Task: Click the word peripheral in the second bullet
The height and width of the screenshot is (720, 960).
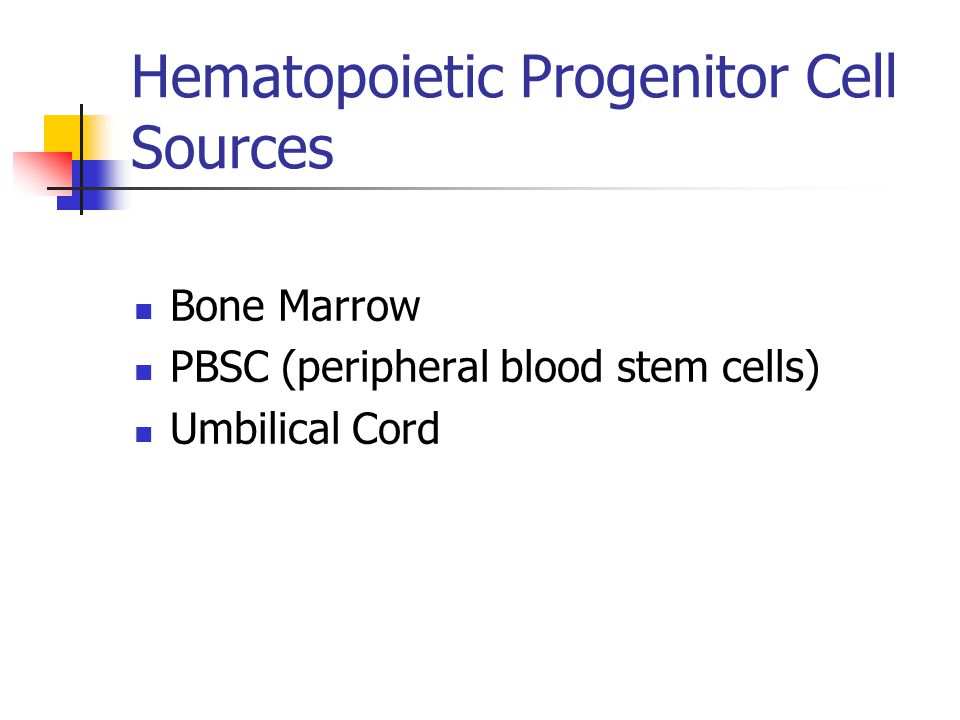Action: coord(384,369)
